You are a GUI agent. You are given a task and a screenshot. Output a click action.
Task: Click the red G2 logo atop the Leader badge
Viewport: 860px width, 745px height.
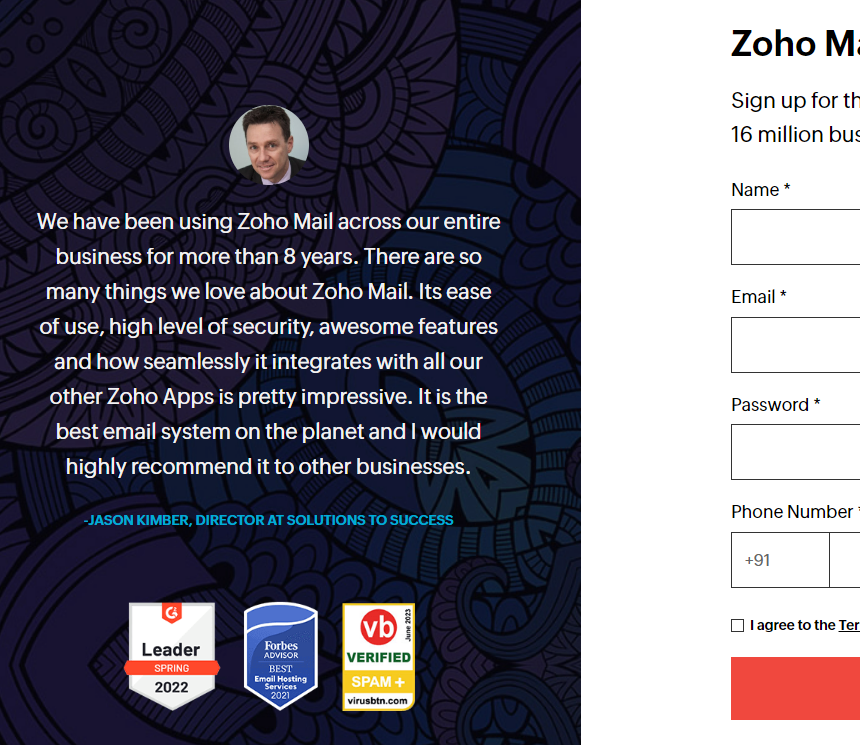(x=172, y=612)
